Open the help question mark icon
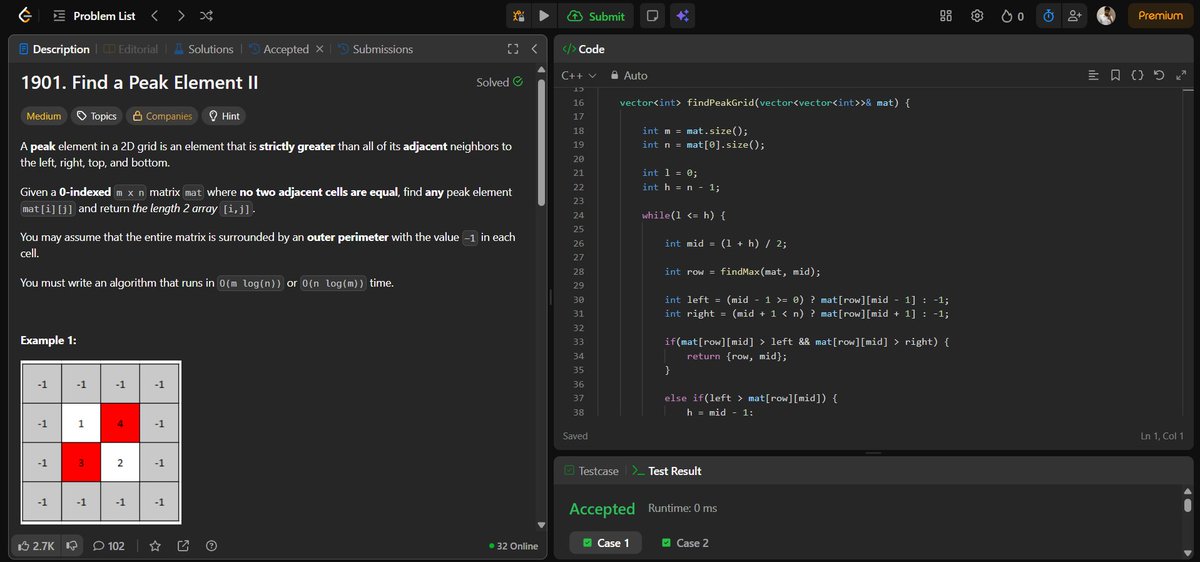This screenshot has width=1200, height=562. pos(211,546)
